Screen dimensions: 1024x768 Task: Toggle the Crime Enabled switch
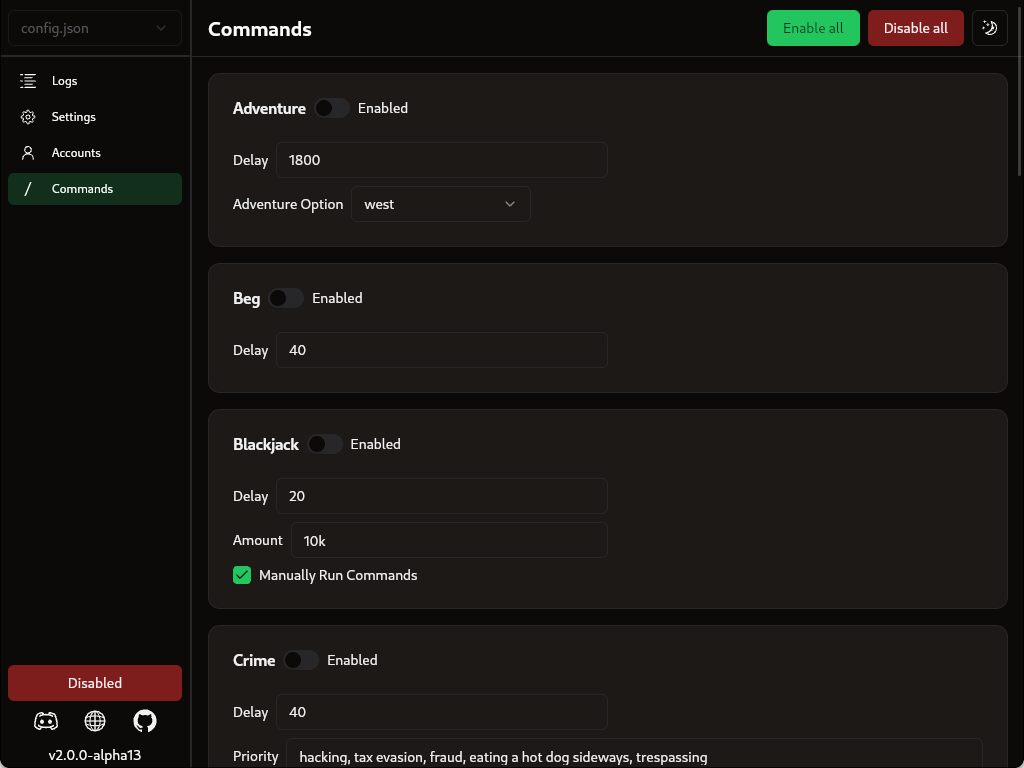301,660
